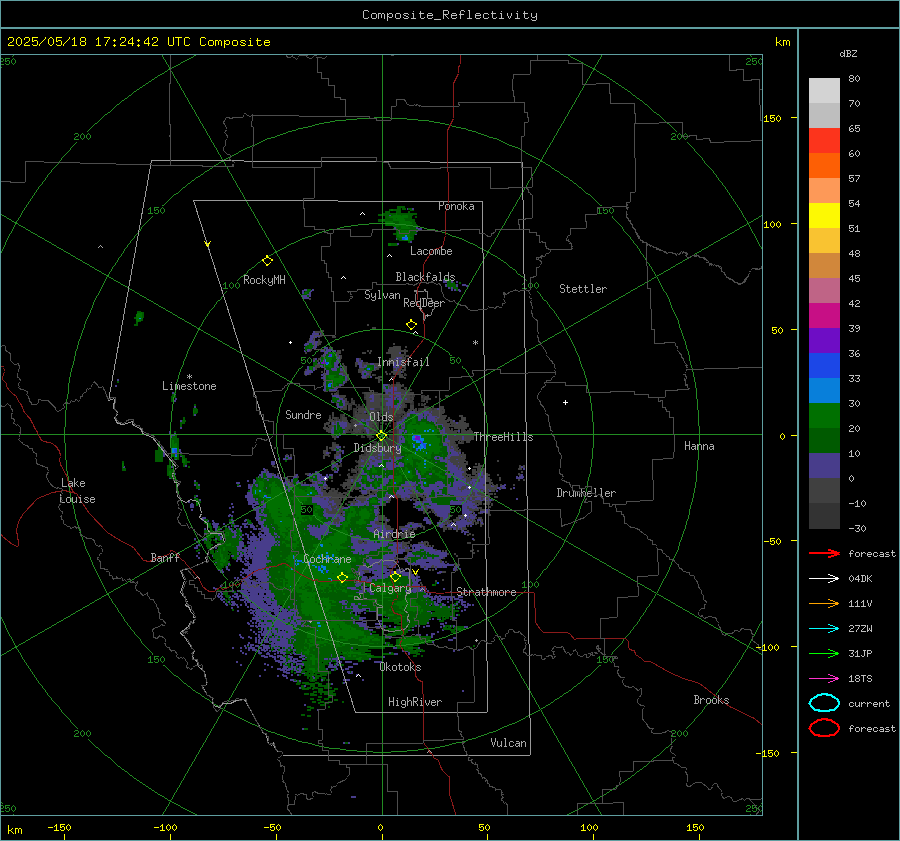This screenshot has width=900, height=841.
Task: Click the ThreeHills map label
Action: [503, 437]
